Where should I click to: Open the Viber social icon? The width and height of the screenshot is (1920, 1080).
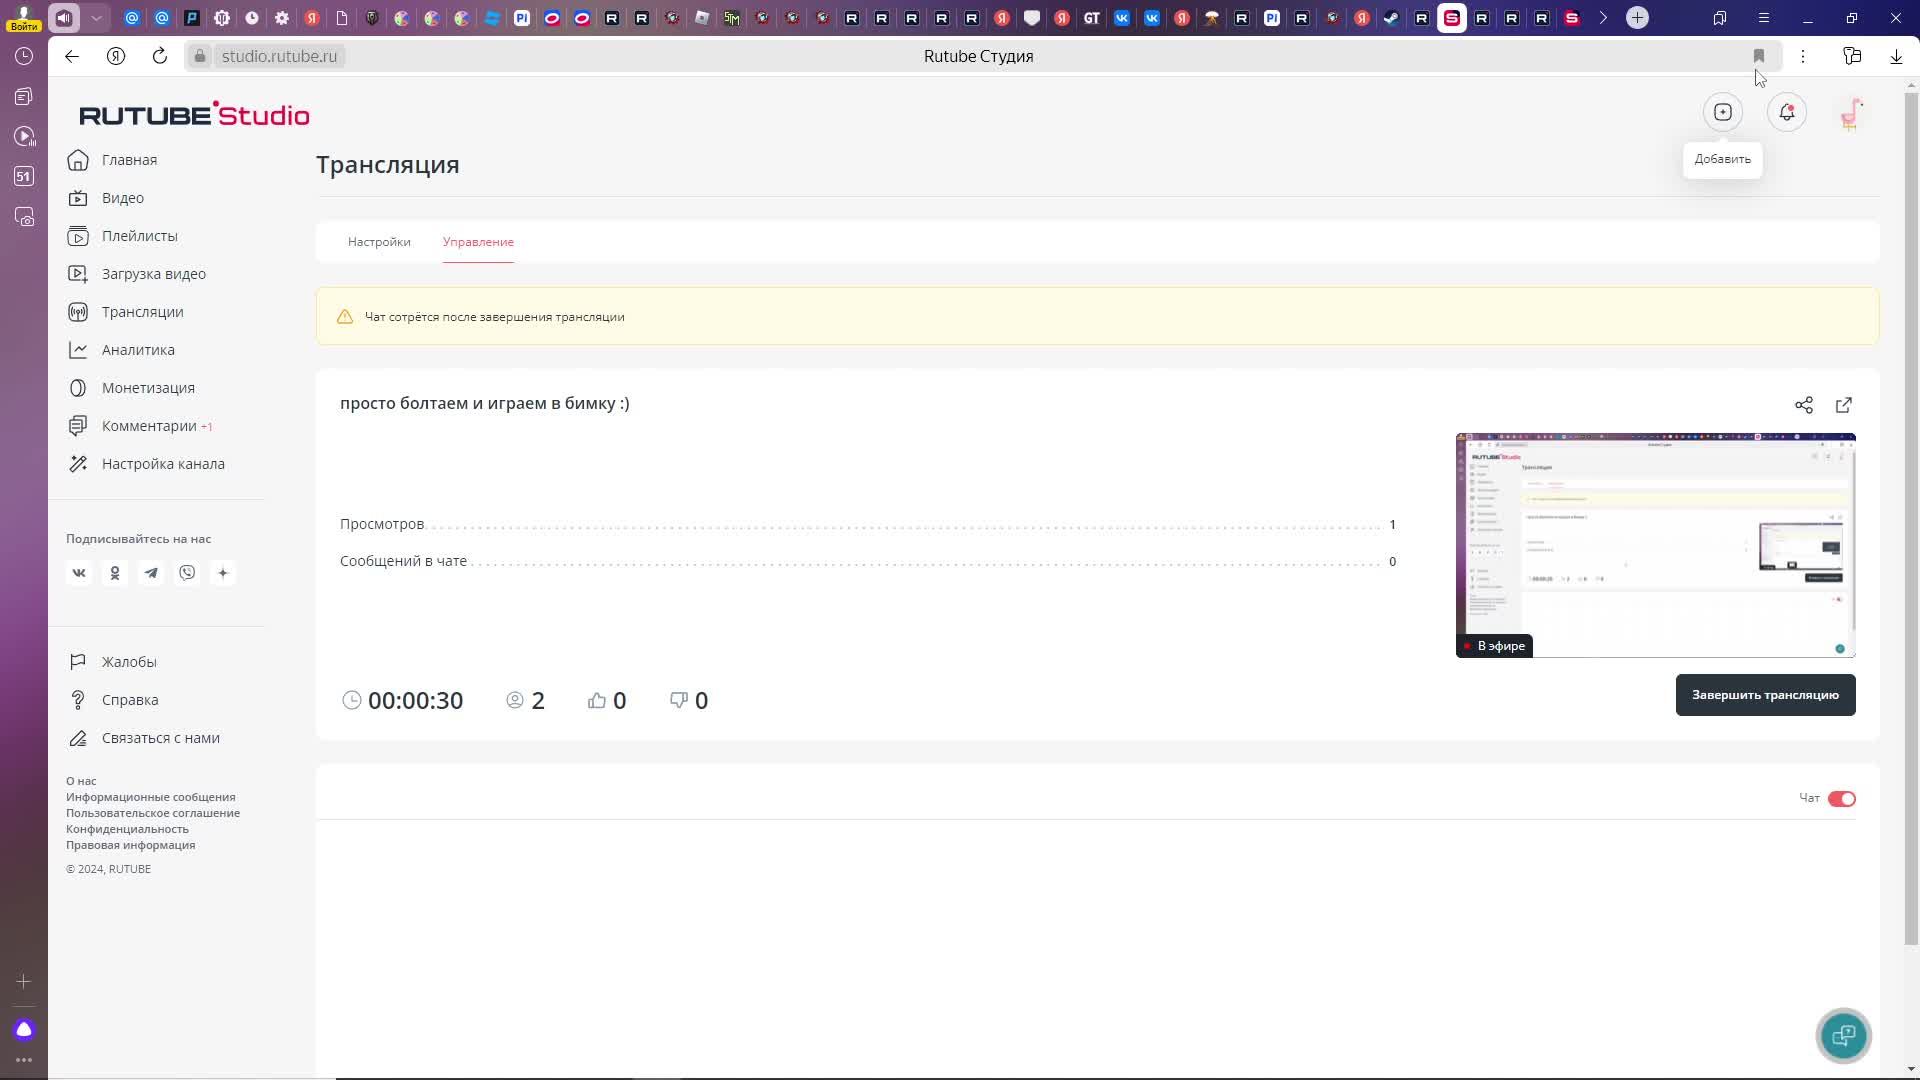187,573
